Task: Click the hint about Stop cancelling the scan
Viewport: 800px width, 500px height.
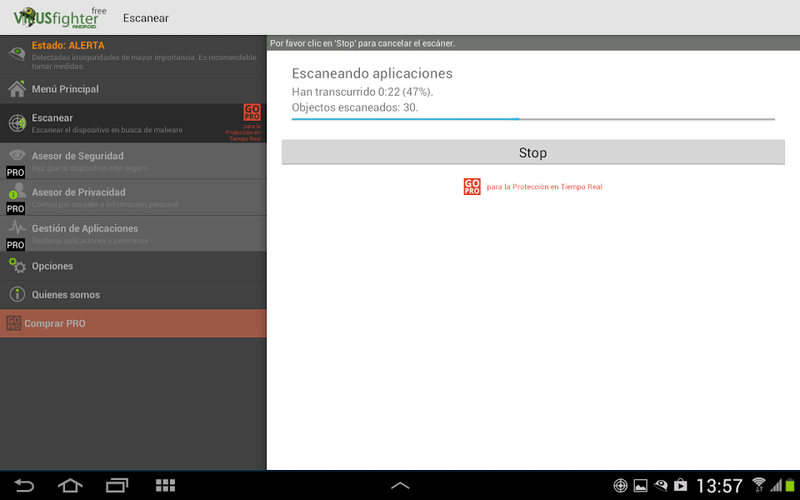Action: [x=362, y=43]
